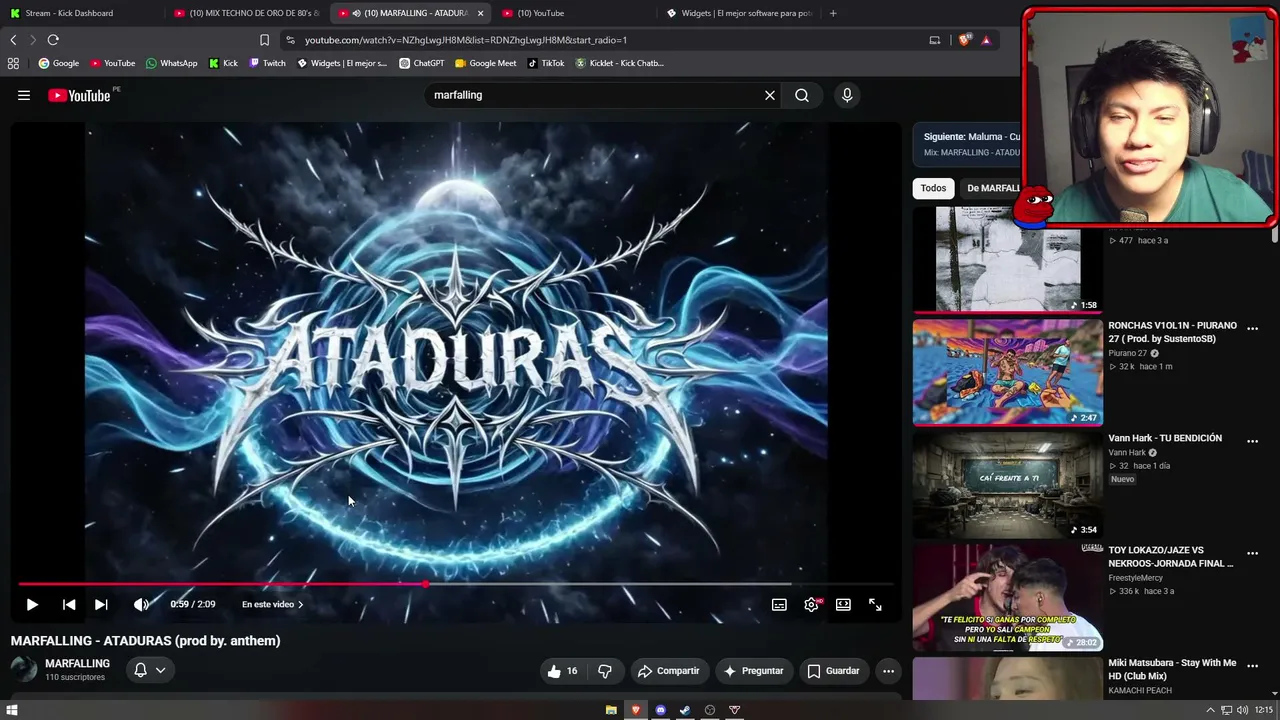Open the Brave Shields icon
Screen dimensions: 1280x720
[x=964, y=40]
